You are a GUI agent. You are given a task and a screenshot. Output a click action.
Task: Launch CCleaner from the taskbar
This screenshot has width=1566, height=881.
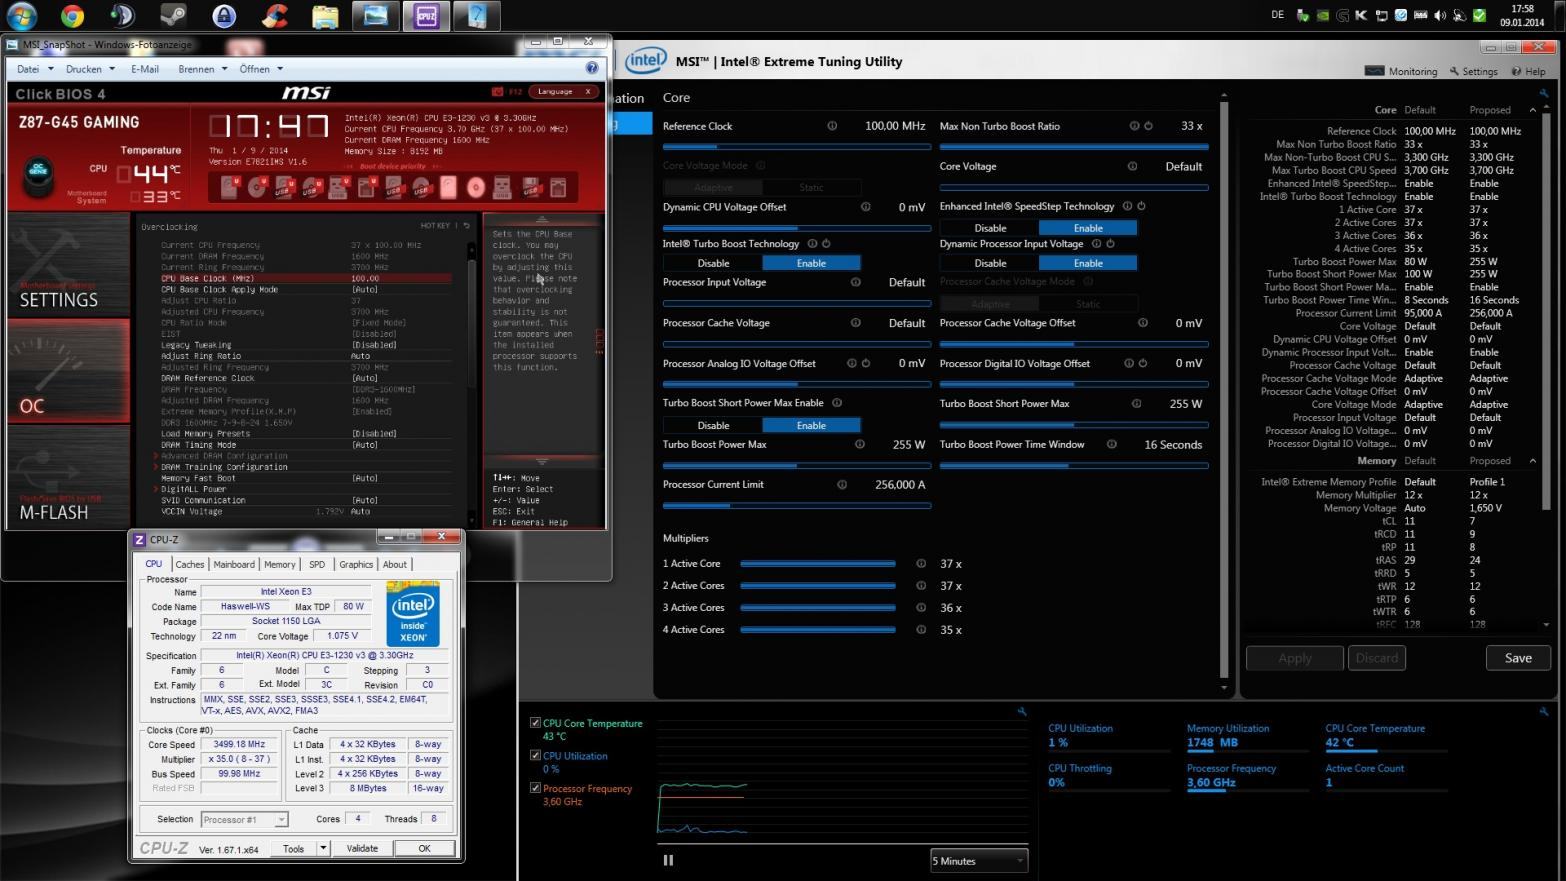pyautogui.click(x=274, y=15)
